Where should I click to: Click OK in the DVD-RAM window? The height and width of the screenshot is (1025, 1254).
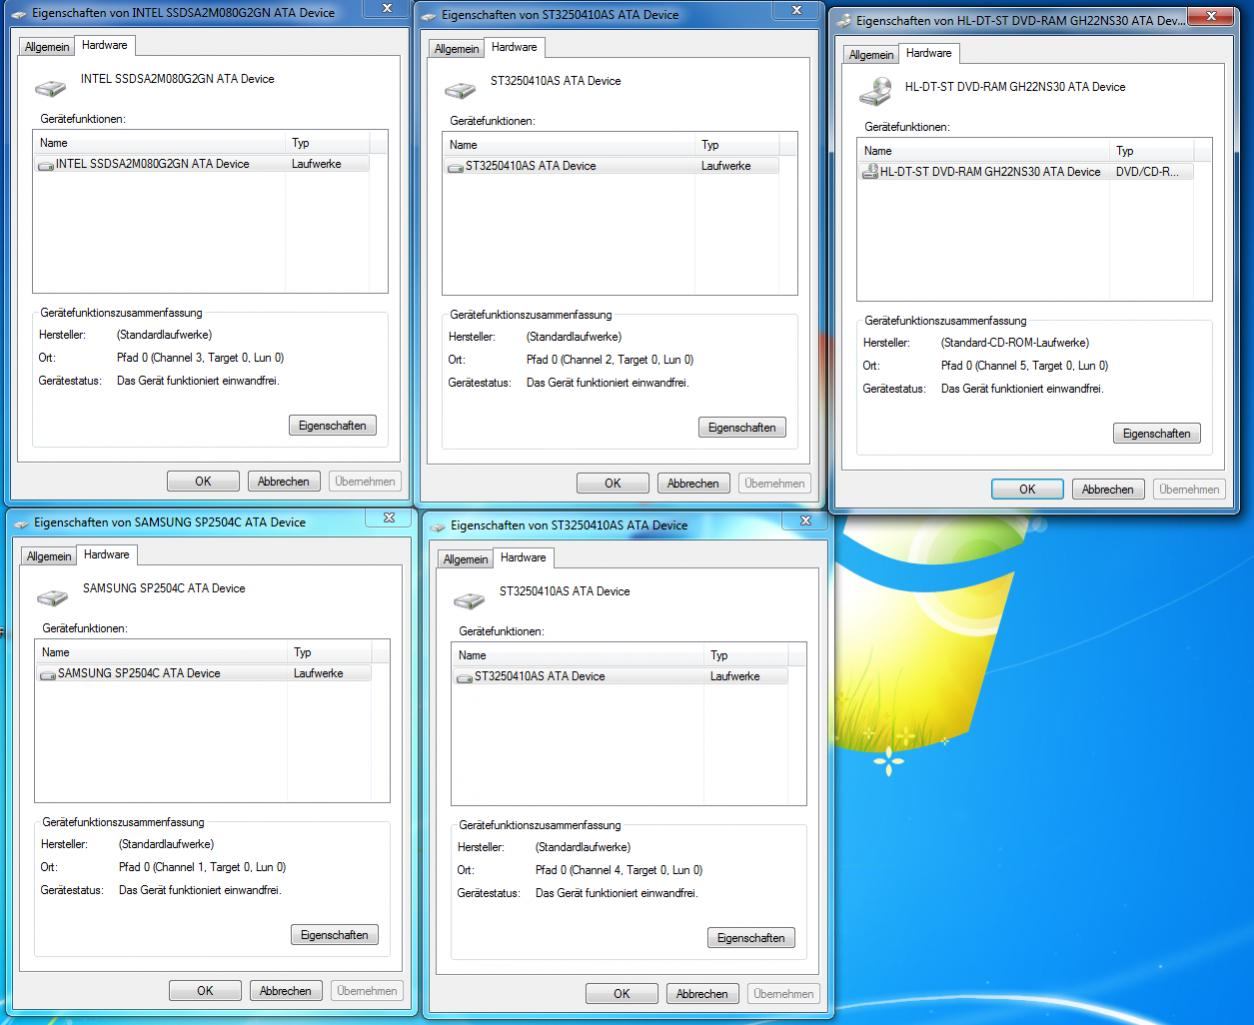click(x=1027, y=489)
